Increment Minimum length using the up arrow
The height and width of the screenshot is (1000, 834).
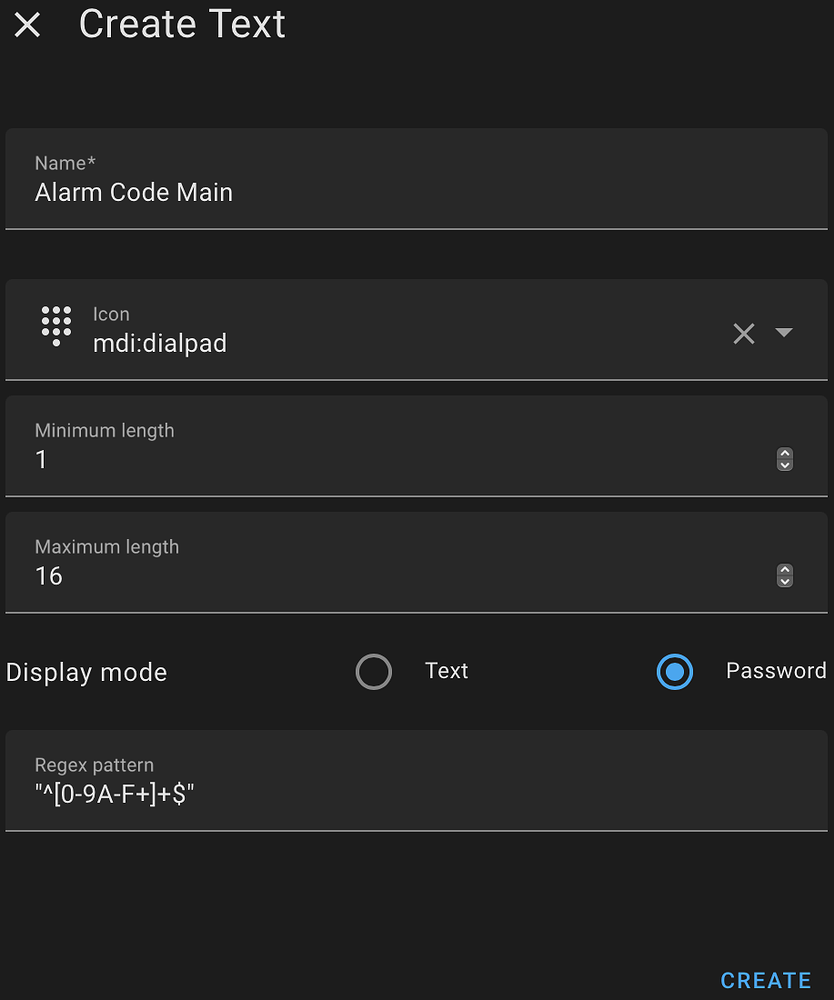(x=784, y=454)
